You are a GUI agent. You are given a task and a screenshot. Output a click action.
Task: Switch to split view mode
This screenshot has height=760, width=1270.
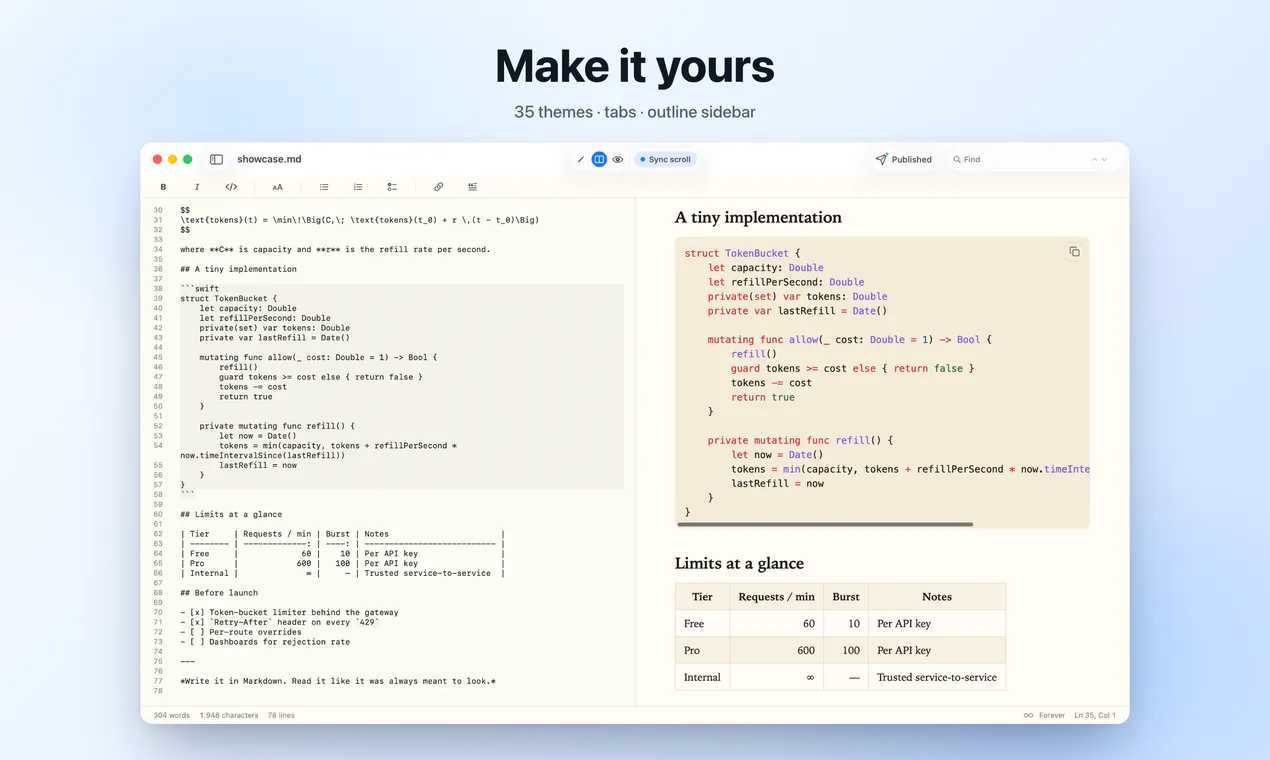599,159
